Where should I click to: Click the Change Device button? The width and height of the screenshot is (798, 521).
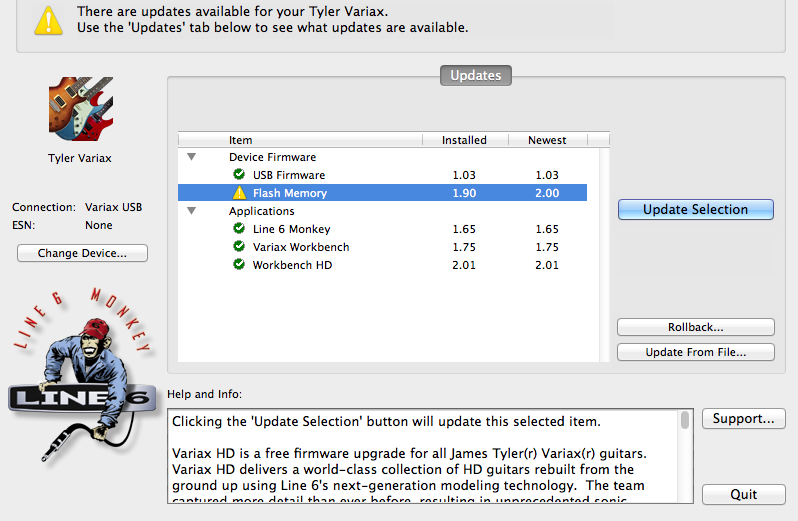82,253
